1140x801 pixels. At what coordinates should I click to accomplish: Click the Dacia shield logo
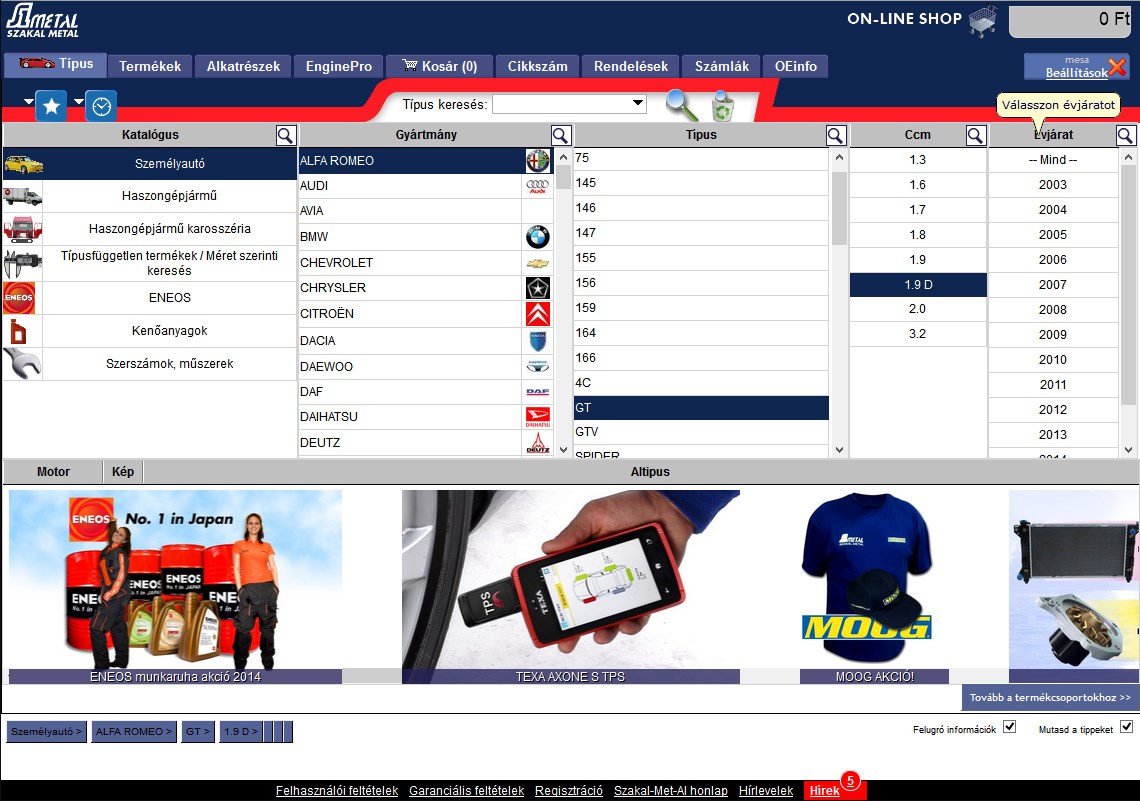click(538, 341)
